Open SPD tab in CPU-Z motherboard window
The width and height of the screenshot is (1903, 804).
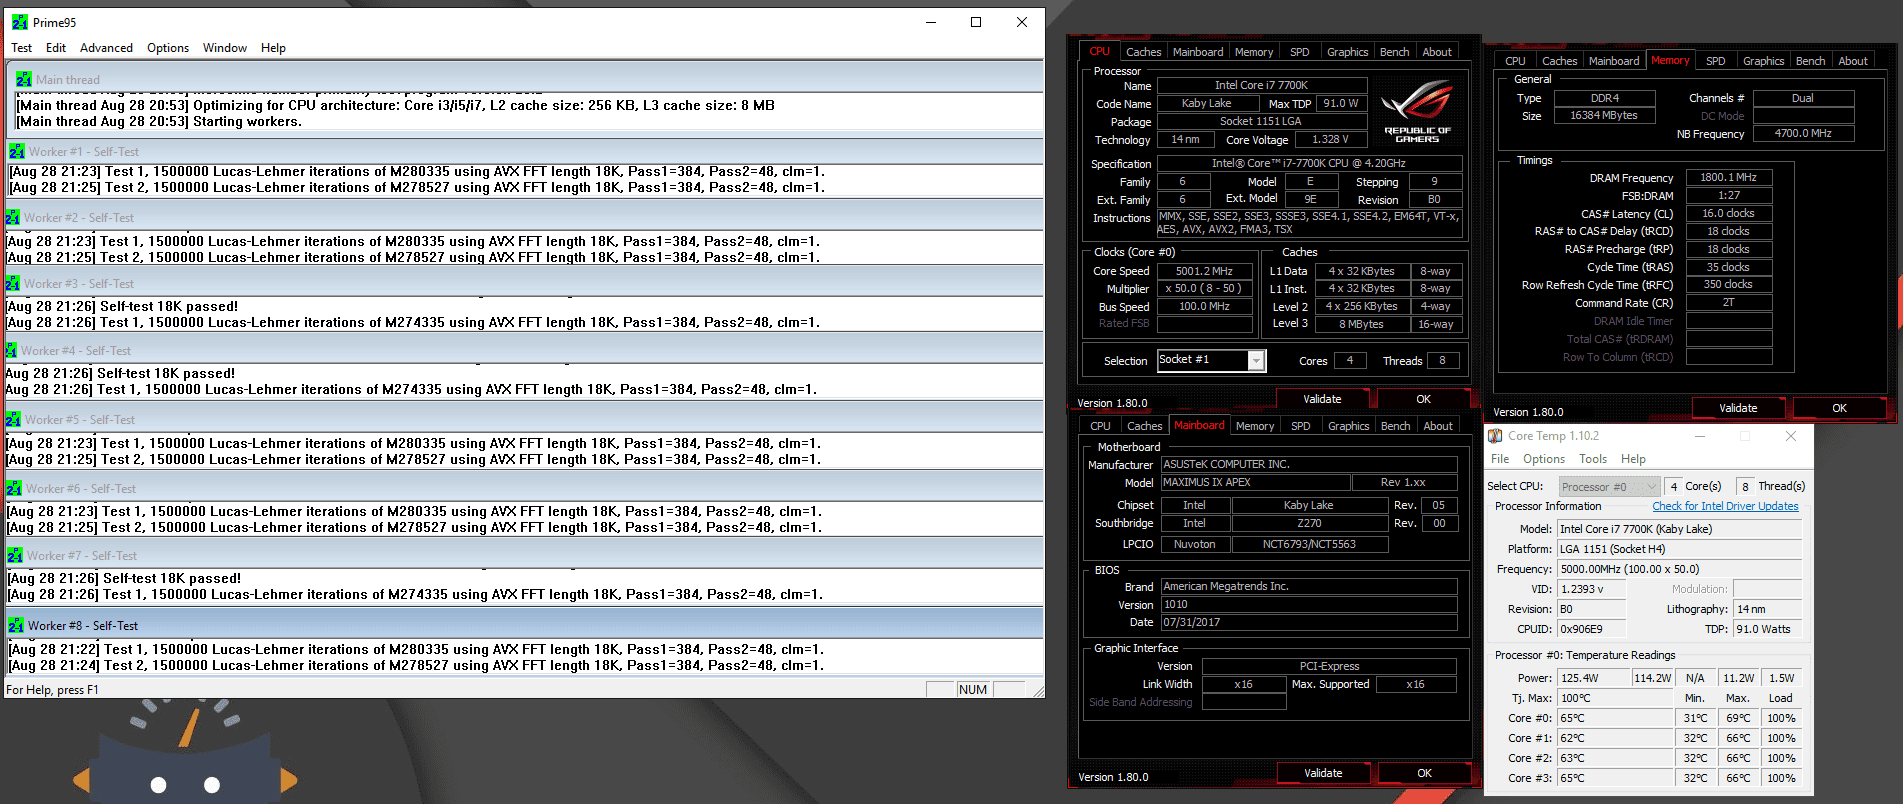pyautogui.click(x=1300, y=426)
